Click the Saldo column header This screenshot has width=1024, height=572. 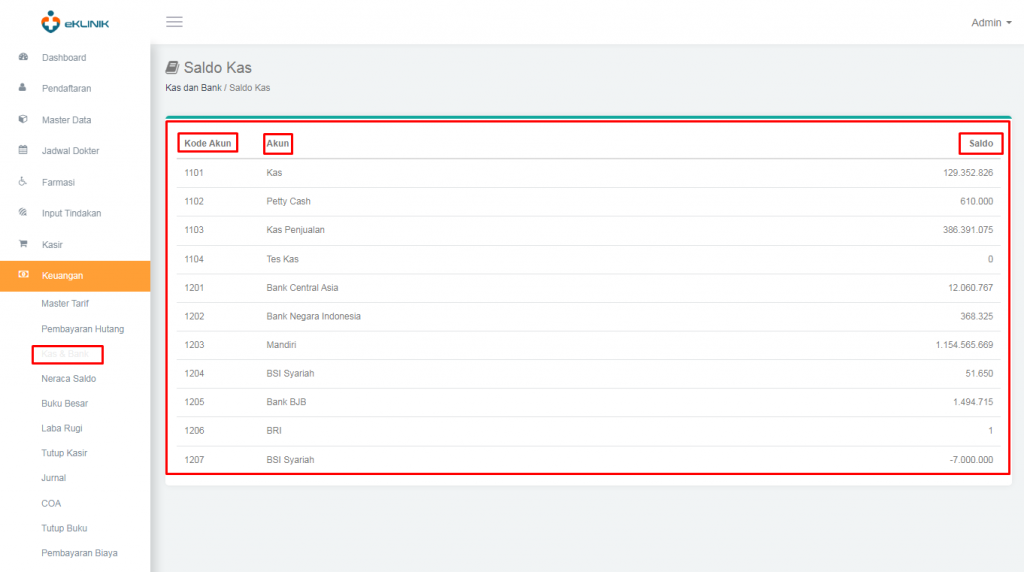(980, 144)
